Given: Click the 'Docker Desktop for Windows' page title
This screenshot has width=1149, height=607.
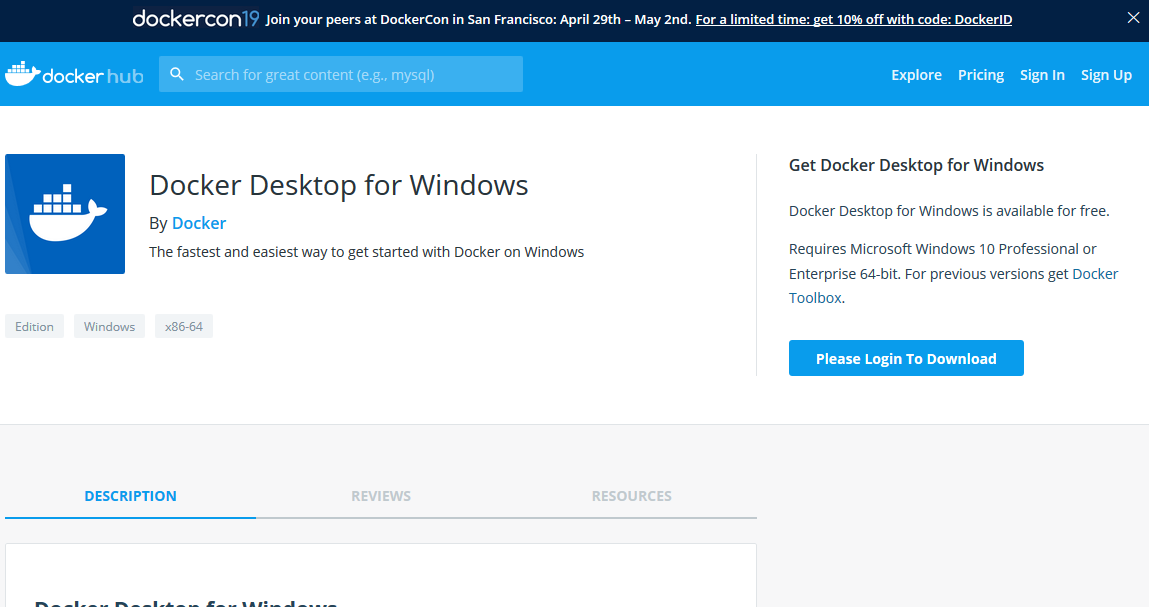Looking at the screenshot, I should coord(339,185).
